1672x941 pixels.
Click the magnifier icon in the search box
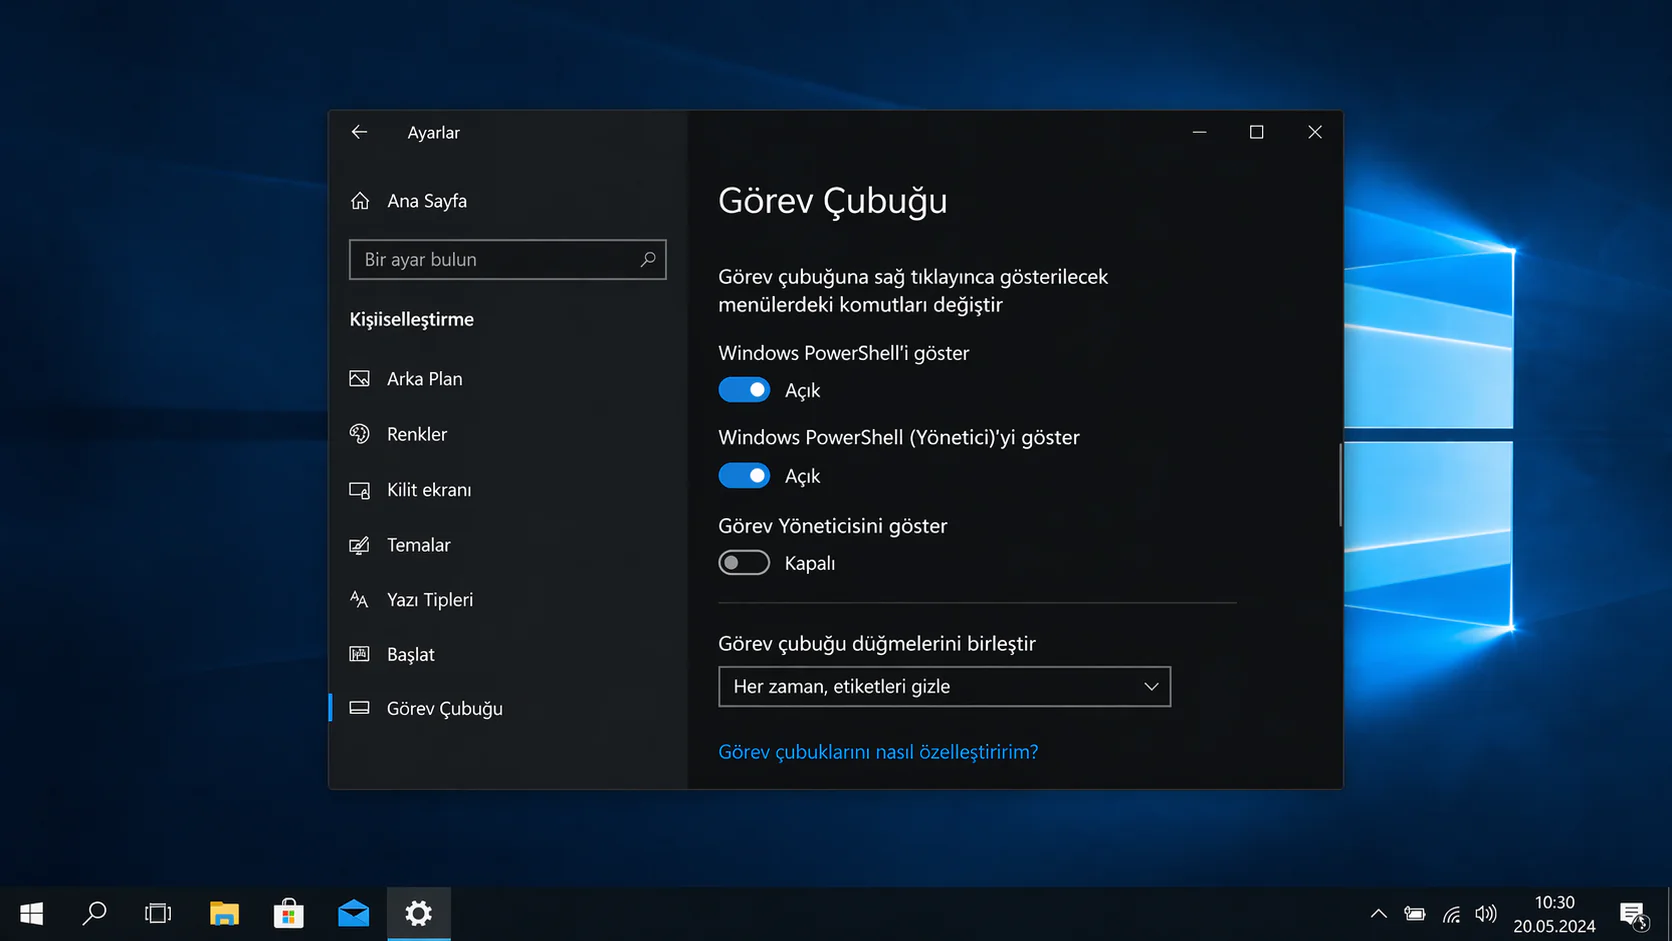647,259
